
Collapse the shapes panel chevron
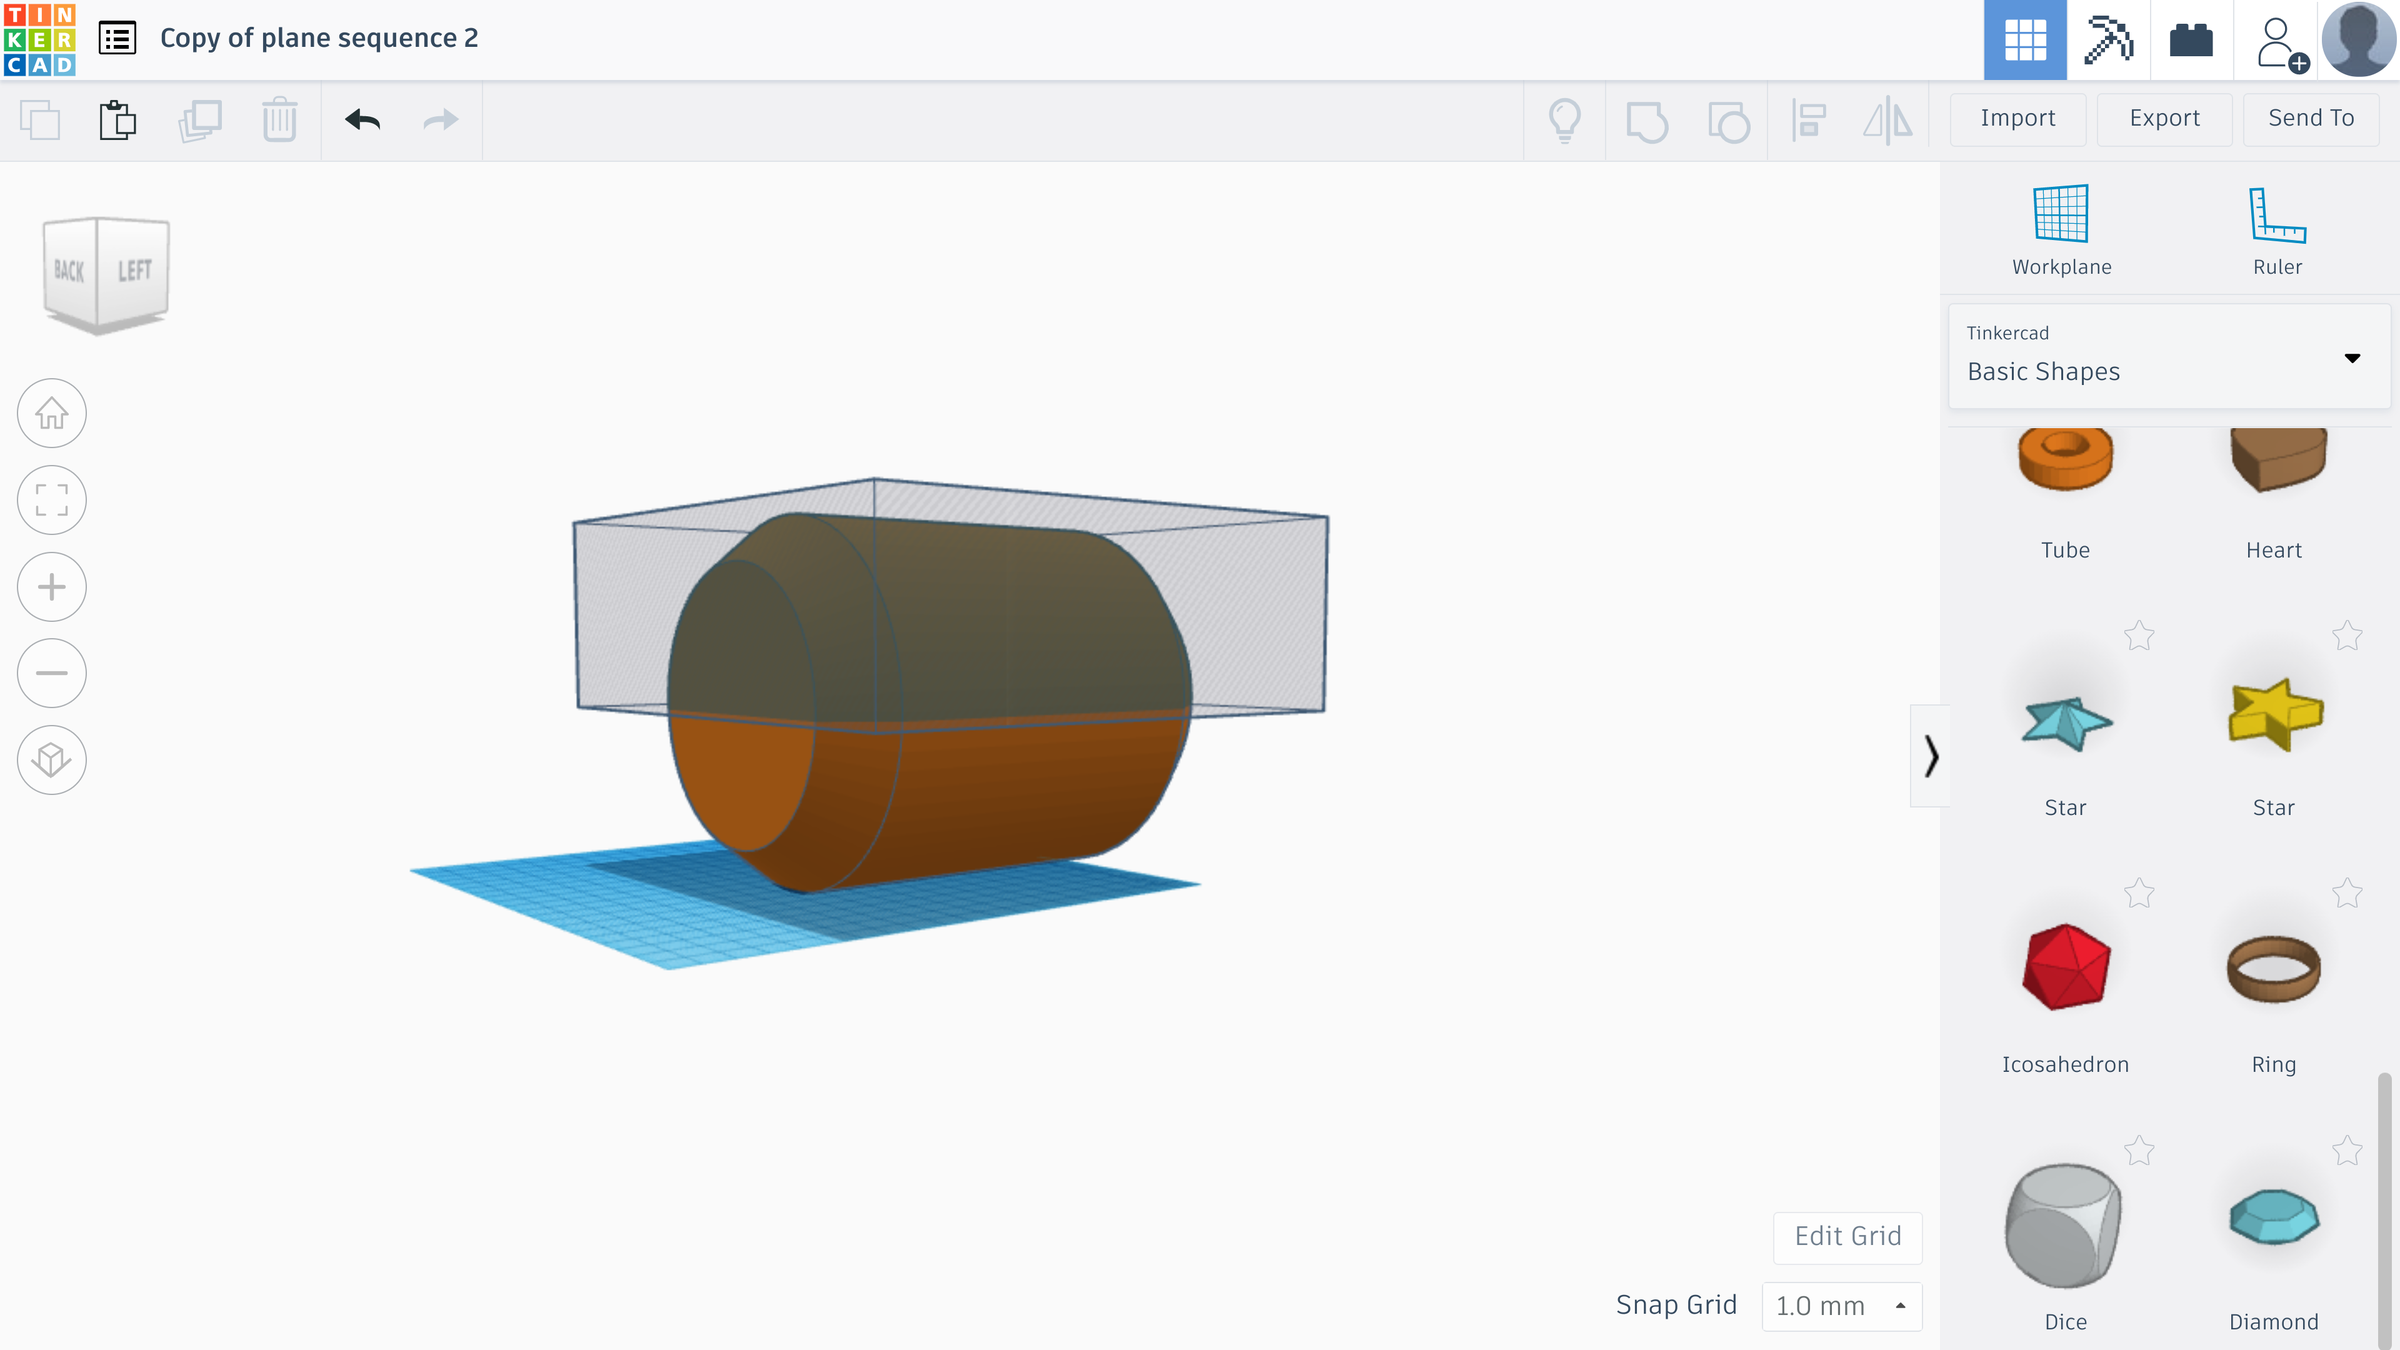[1930, 756]
